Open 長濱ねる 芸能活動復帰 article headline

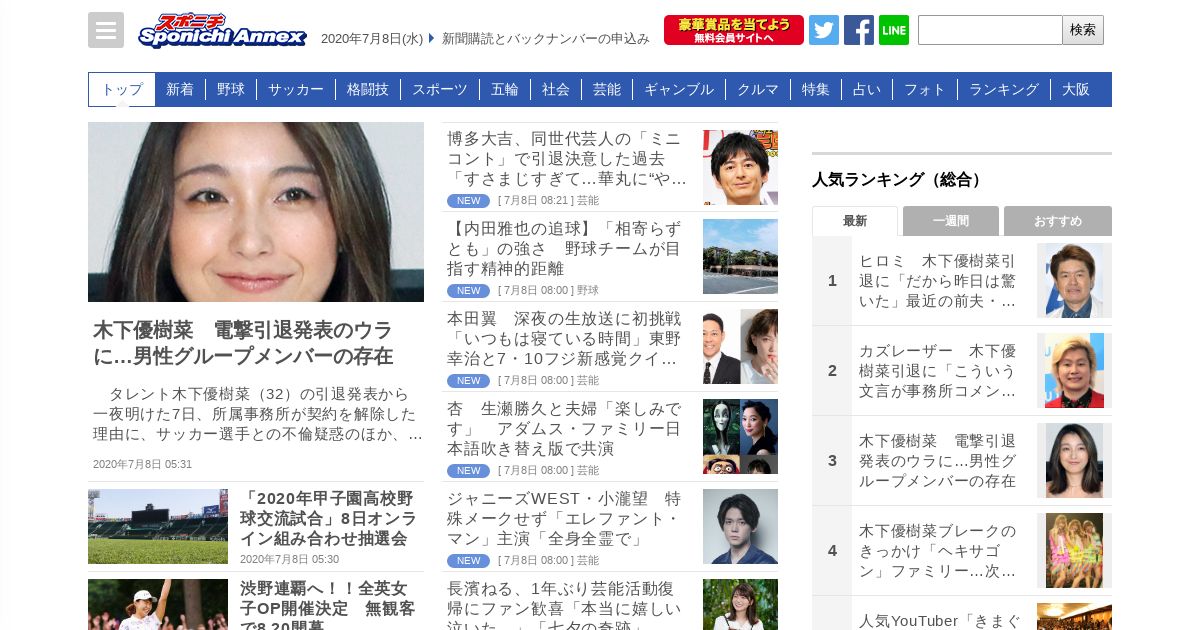[x=565, y=604]
